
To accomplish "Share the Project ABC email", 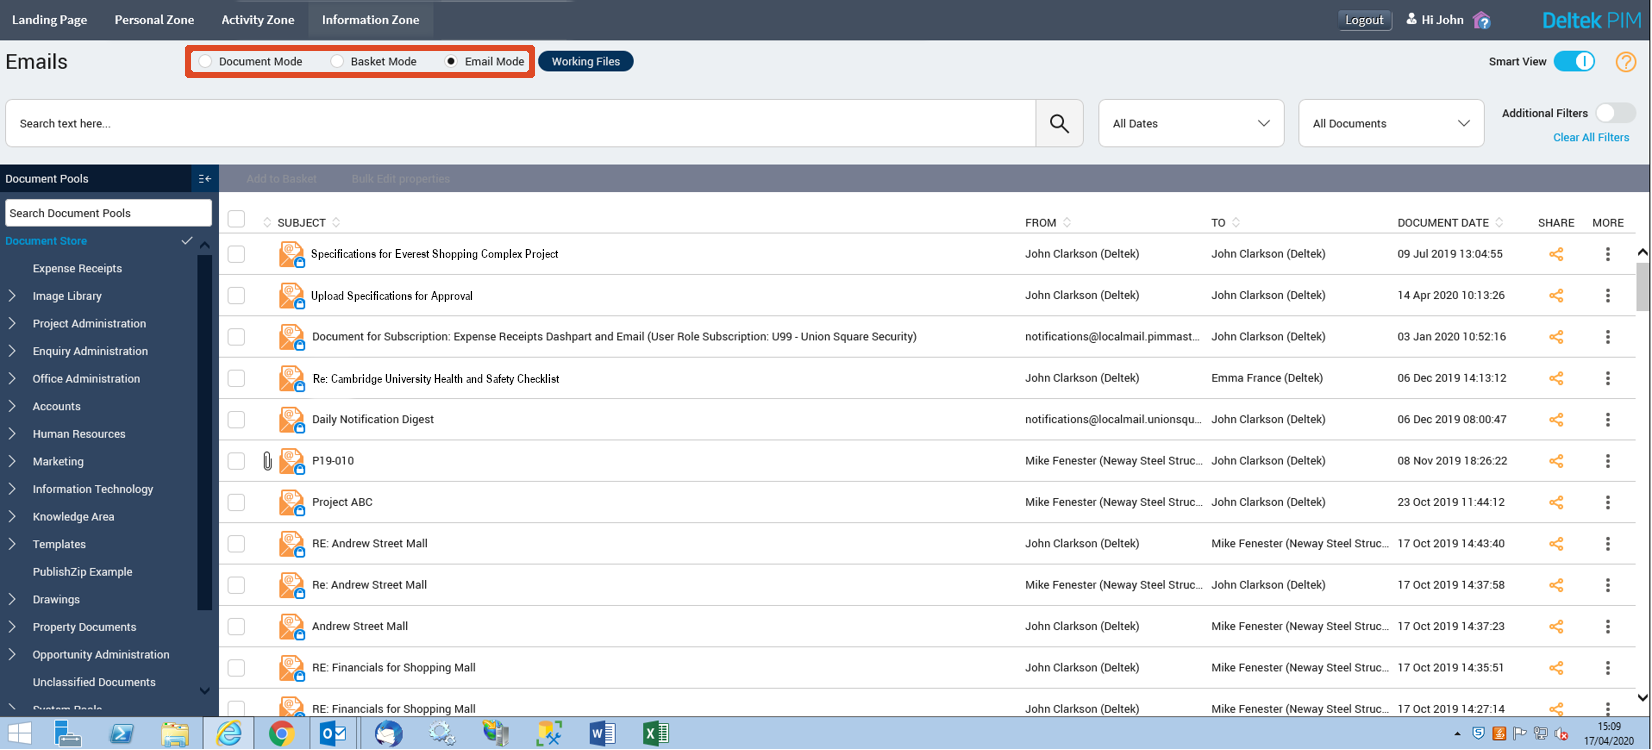I will coord(1556,503).
